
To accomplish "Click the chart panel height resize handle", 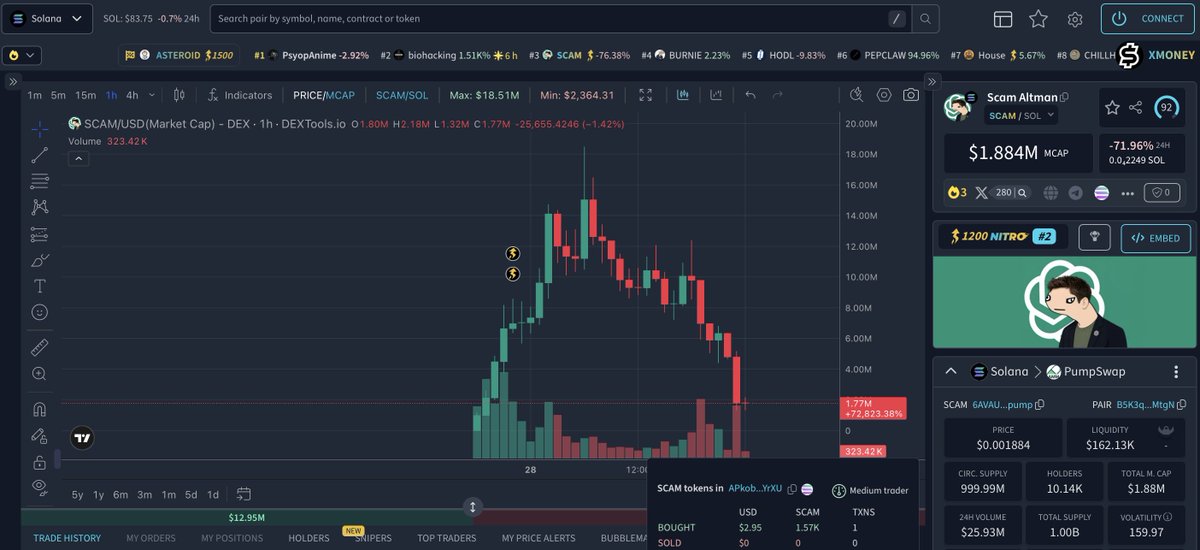I will tap(473, 507).
